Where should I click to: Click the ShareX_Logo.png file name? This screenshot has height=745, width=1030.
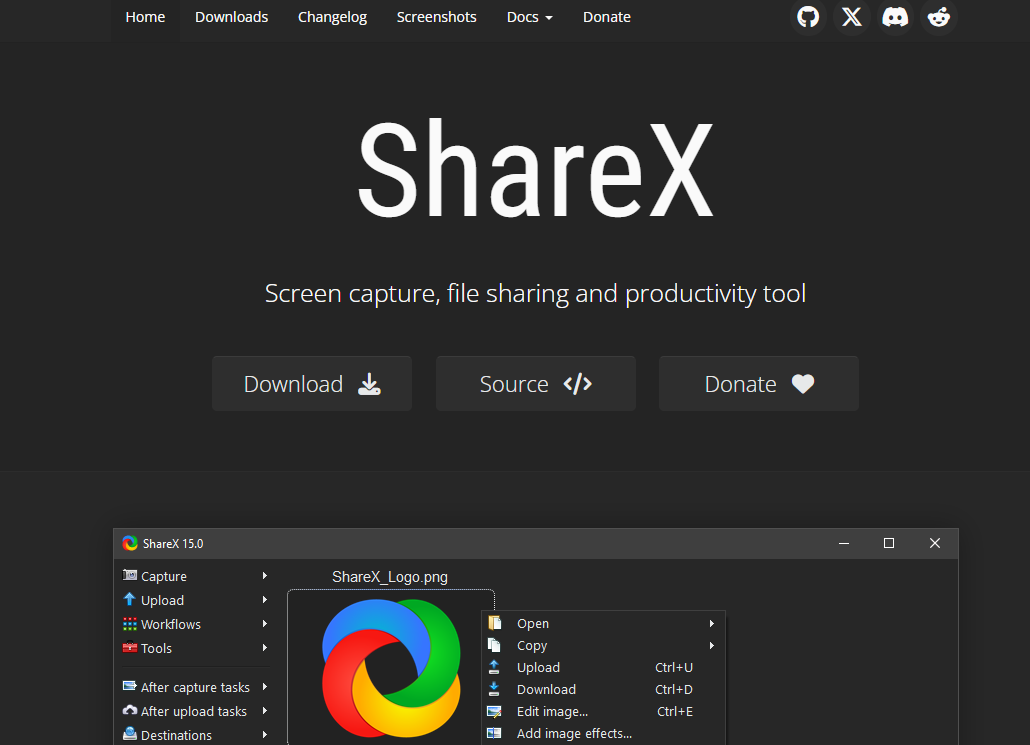[390, 577]
